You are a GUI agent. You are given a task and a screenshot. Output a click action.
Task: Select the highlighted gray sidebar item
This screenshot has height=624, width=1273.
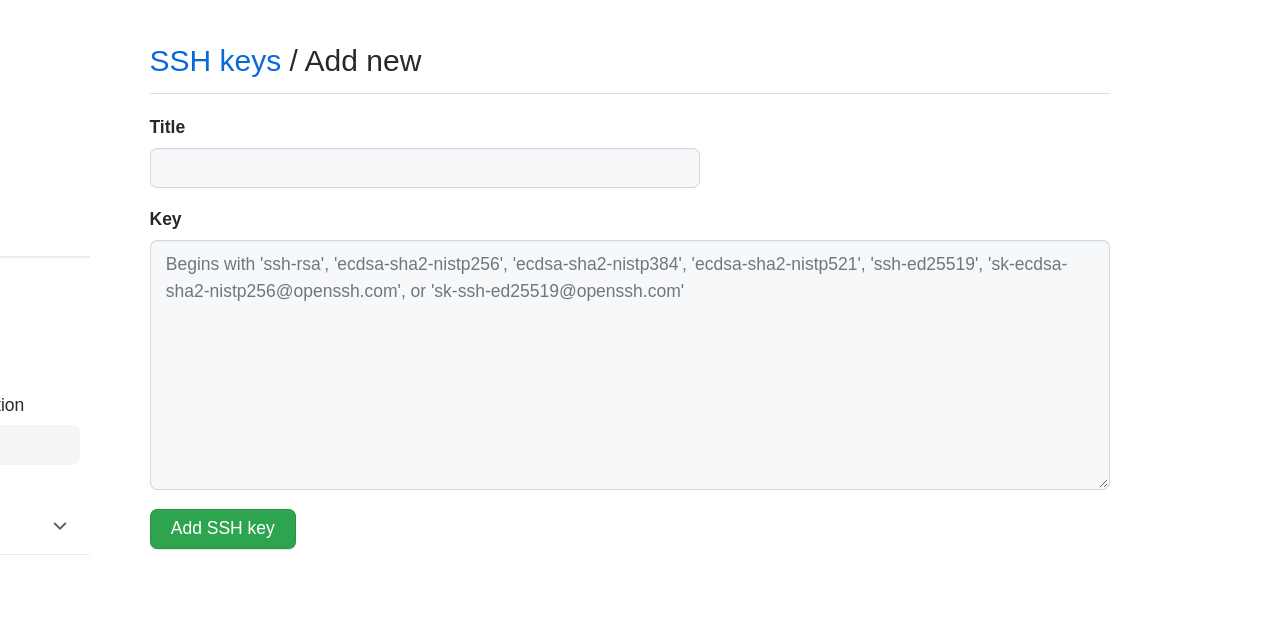click(x=38, y=445)
